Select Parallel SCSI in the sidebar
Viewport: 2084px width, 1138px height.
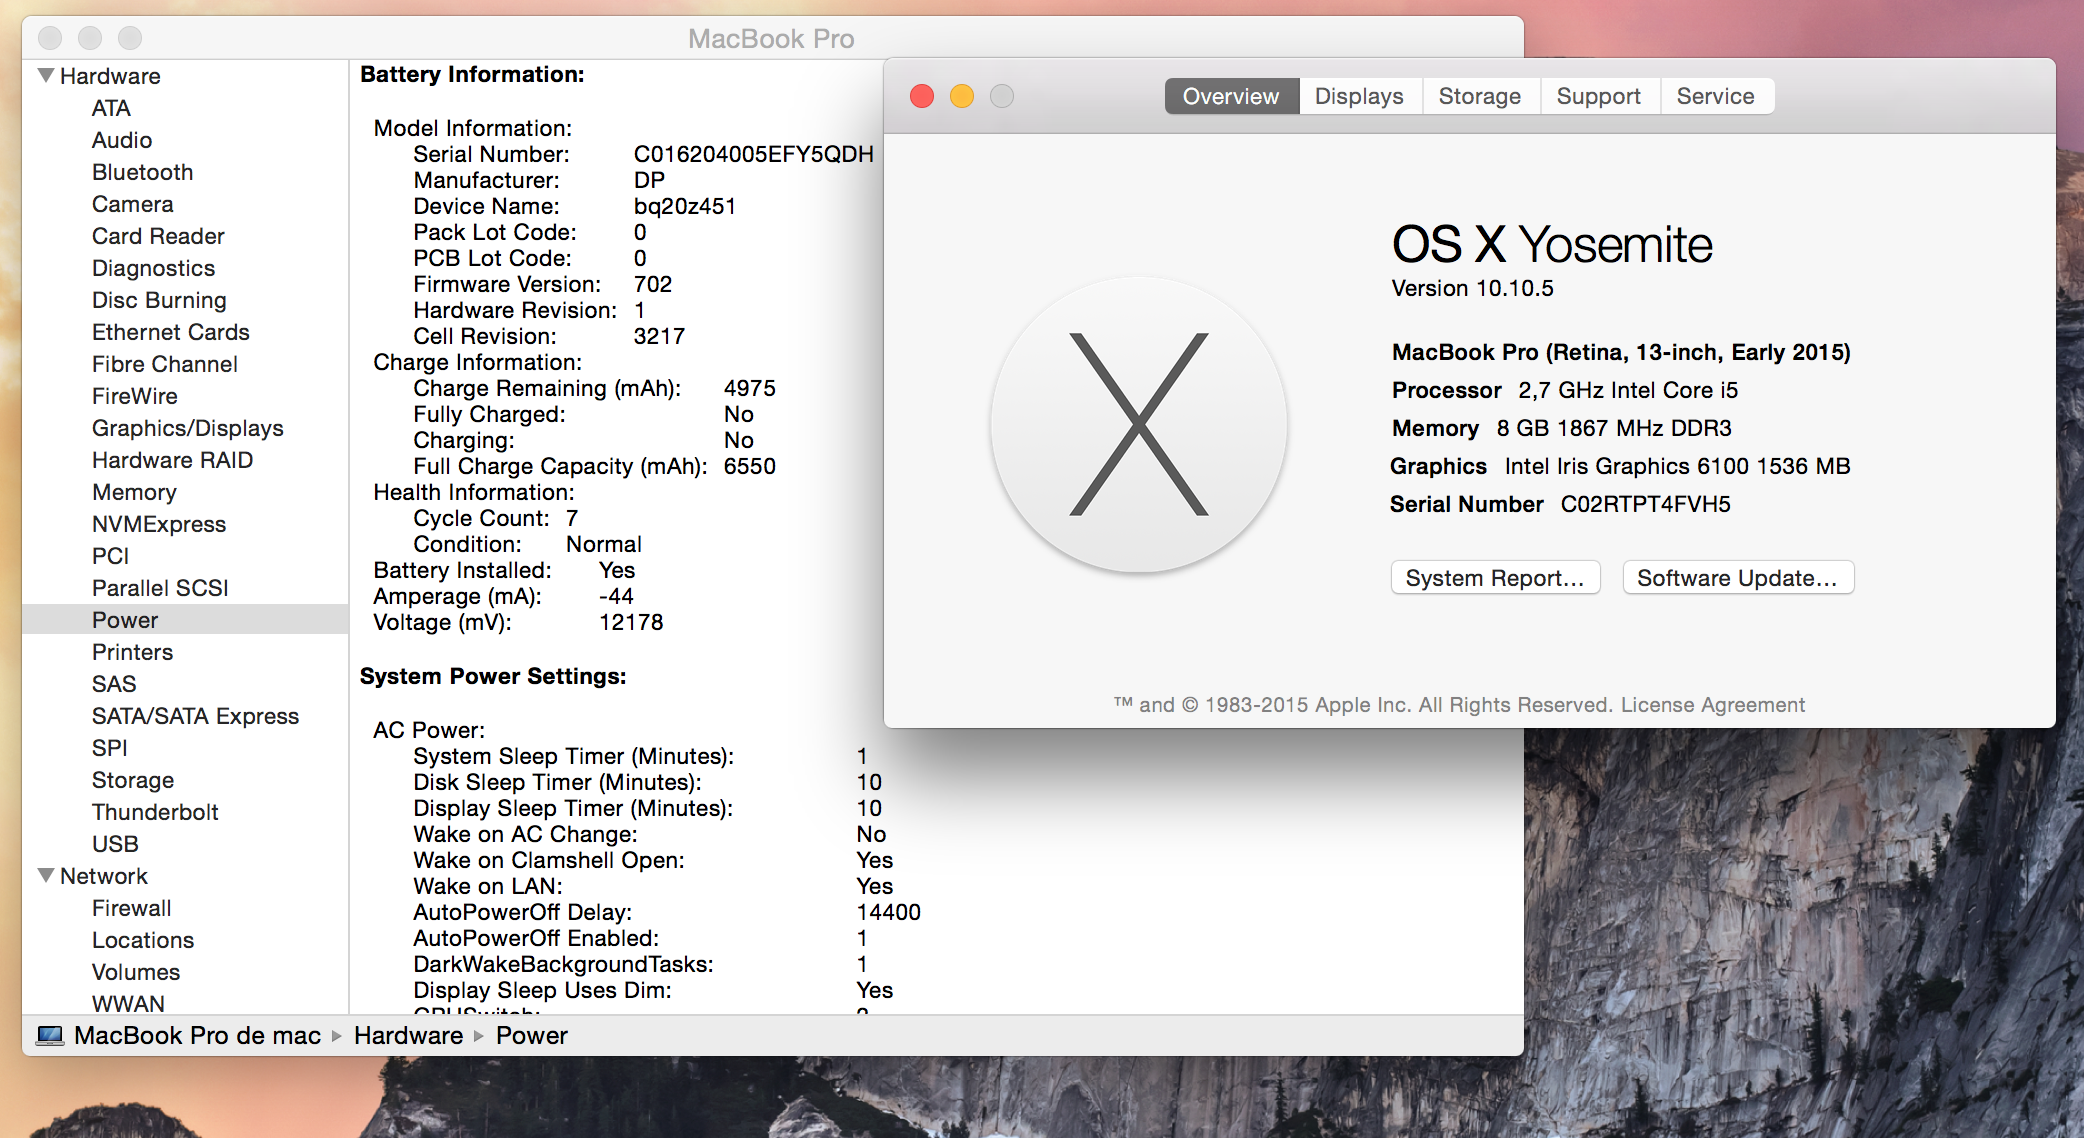pyautogui.click(x=160, y=588)
